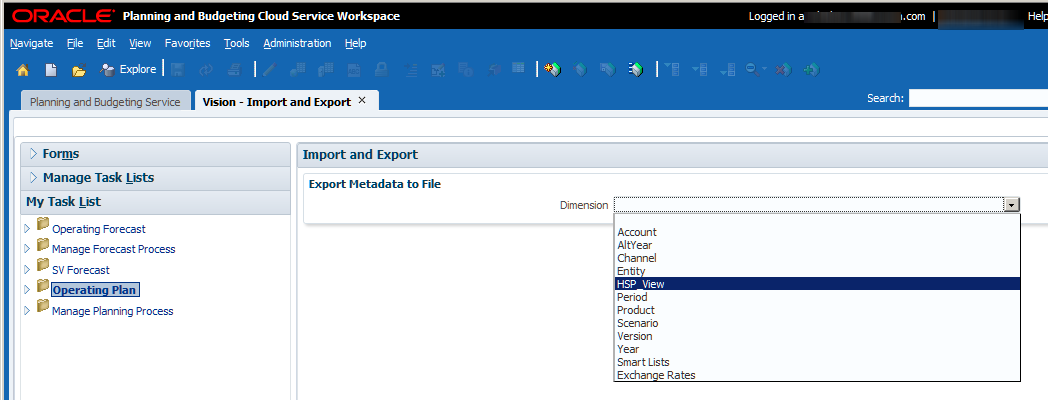Choose AltYear from the Dimension list
Screen dimensions: 1048x400
pyautogui.click(x=817, y=245)
